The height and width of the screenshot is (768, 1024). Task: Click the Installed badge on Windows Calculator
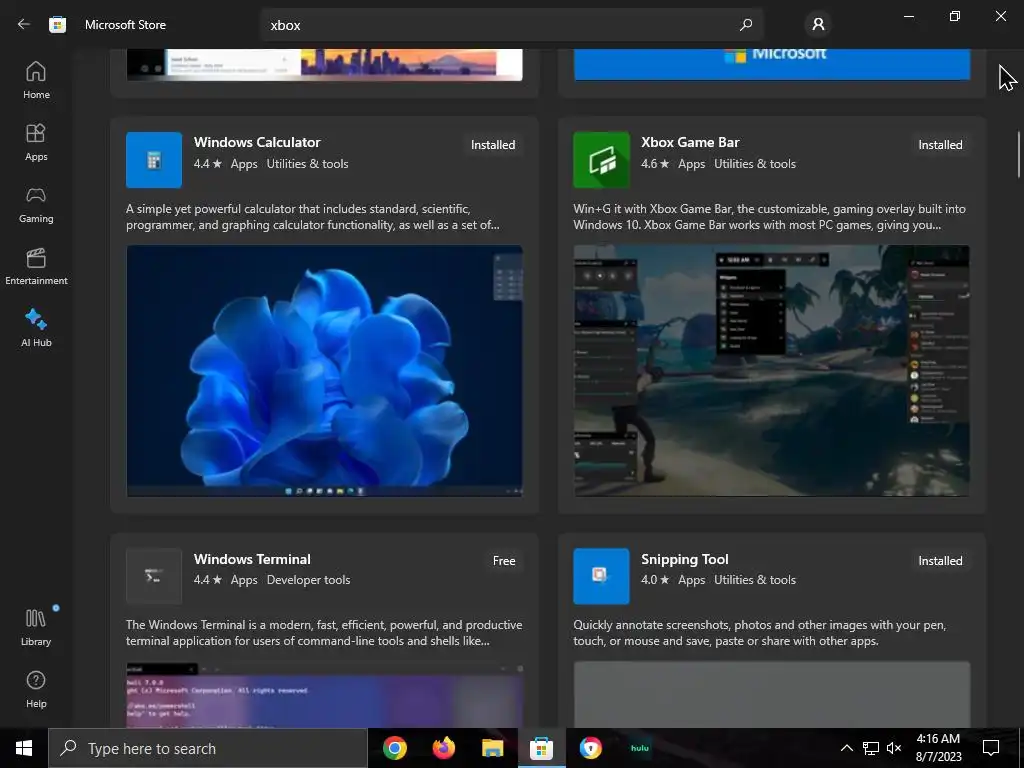[493, 145]
